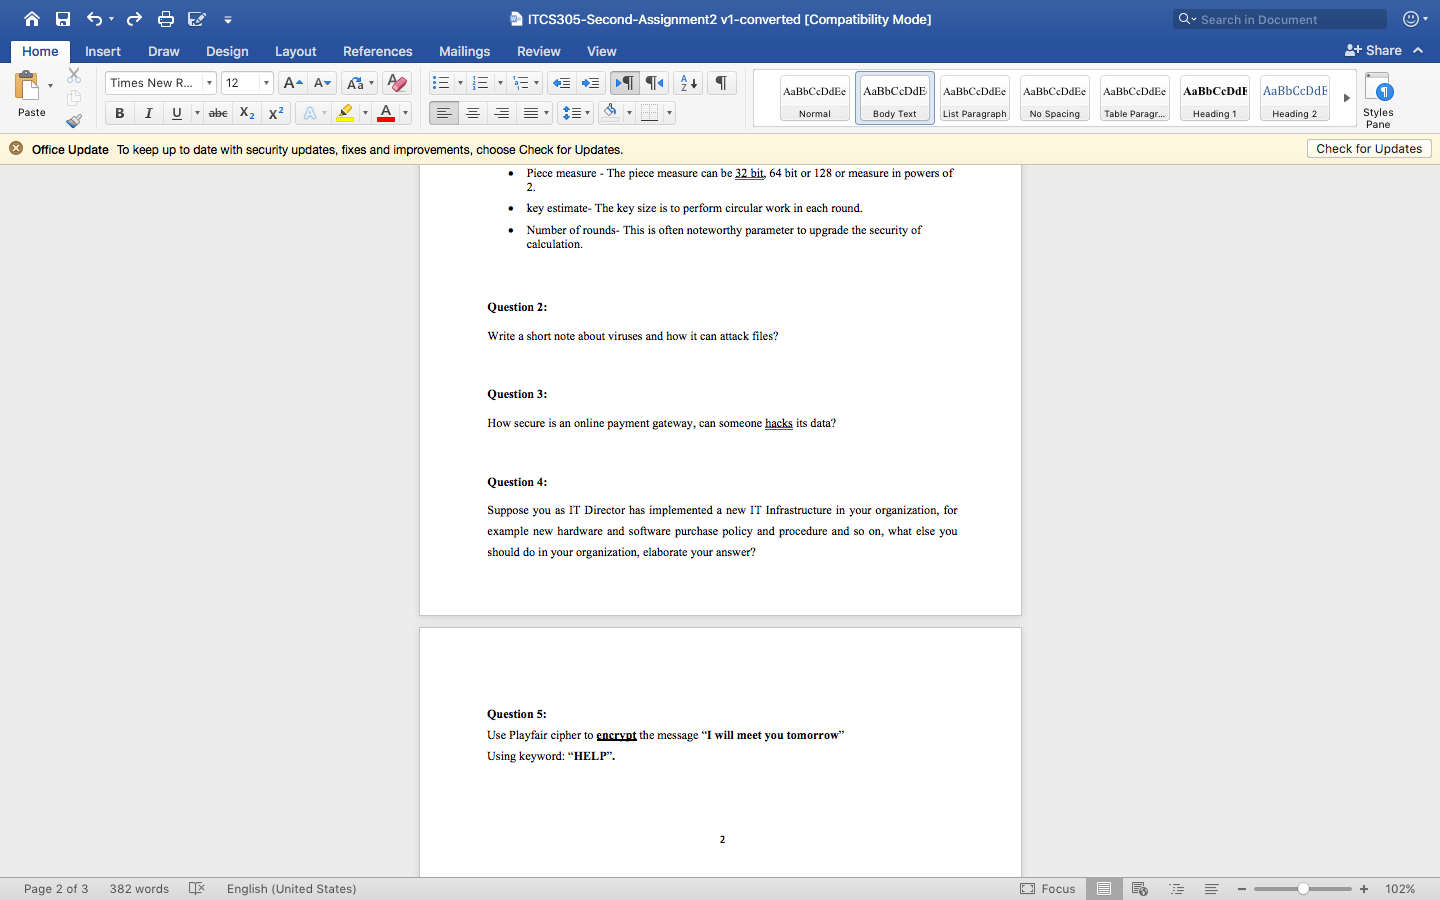The height and width of the screenshot is (900, 1440).
Task: Apply the Normal style
Action: pyautogui.click(x=815, y=98)
